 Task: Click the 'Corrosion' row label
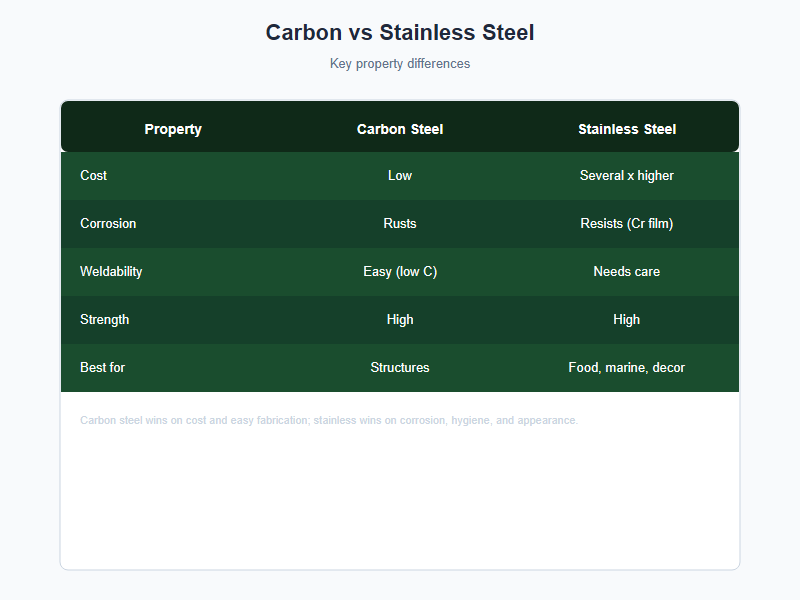pyautogui.click(x=108, y=223)
